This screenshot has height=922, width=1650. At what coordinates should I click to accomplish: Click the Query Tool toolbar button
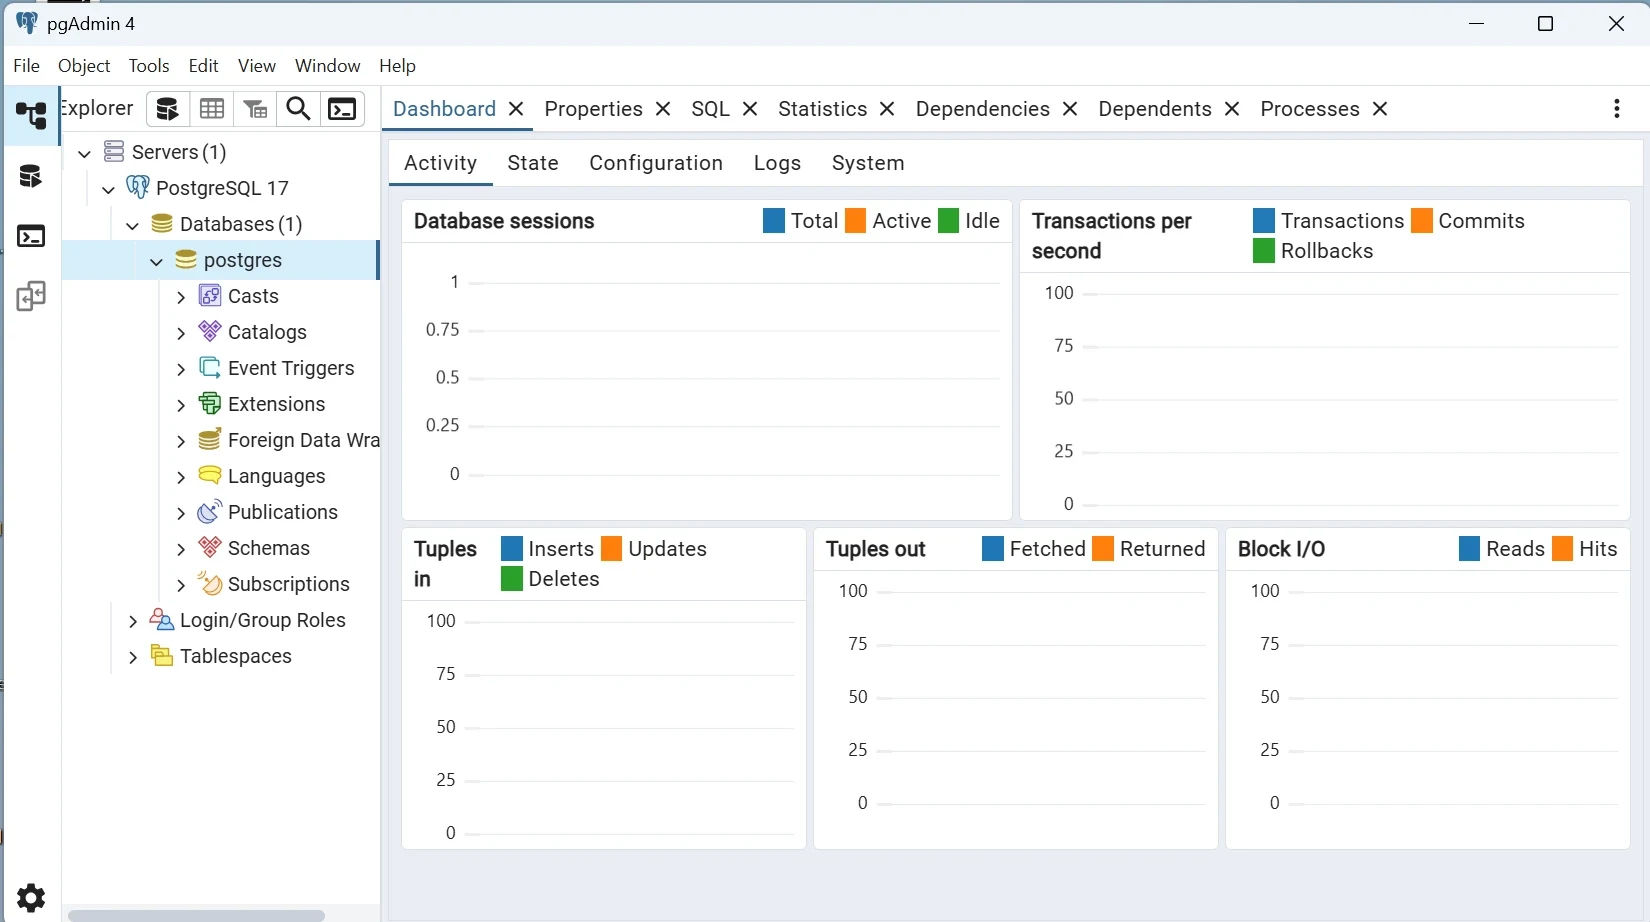pyautogui.click(x=168, y=109)
